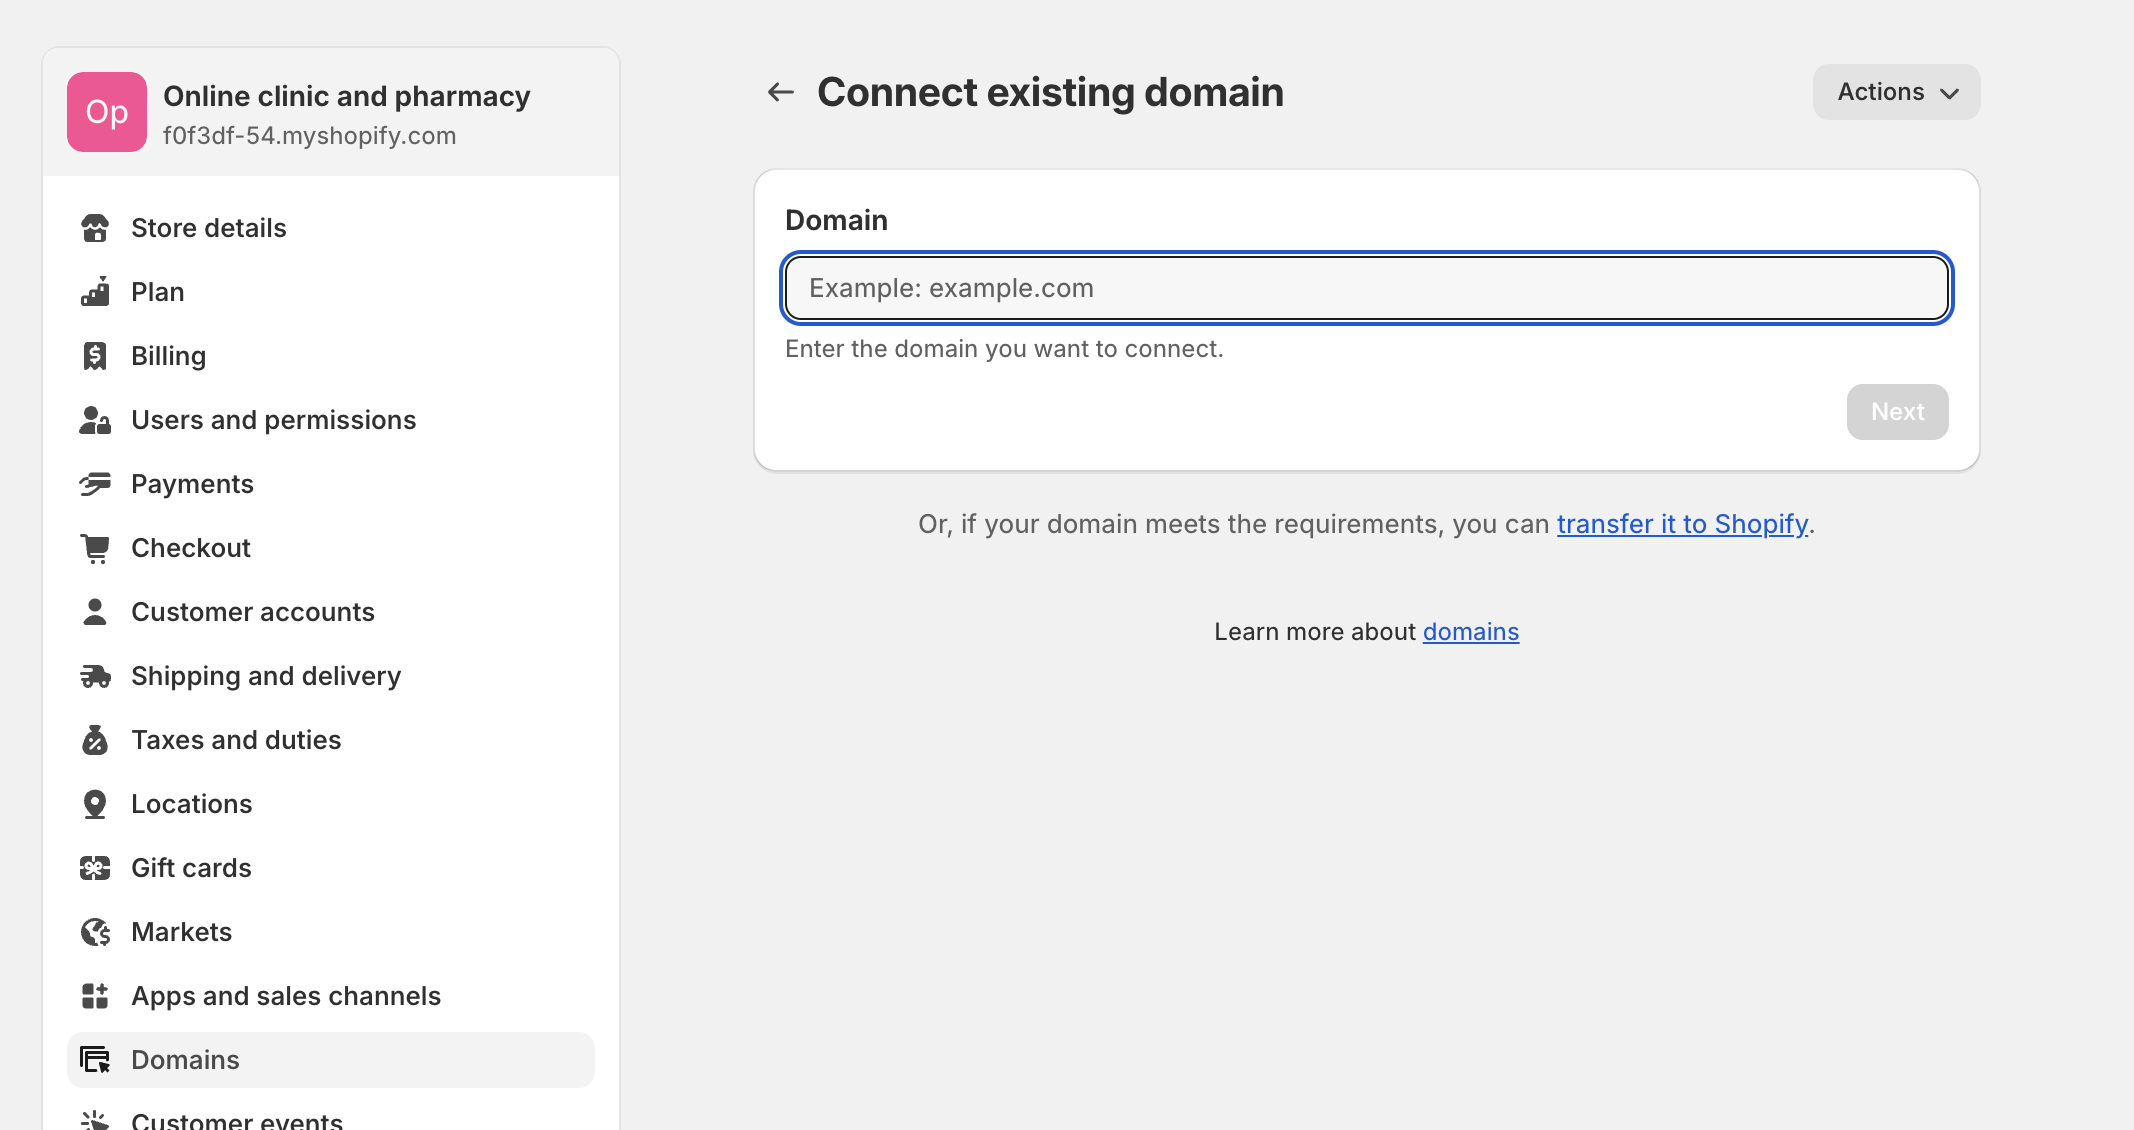Open the transfer it to Shopify link
The width and height of the screenshot is (2134, 1130).
[x=1683, y=523]
